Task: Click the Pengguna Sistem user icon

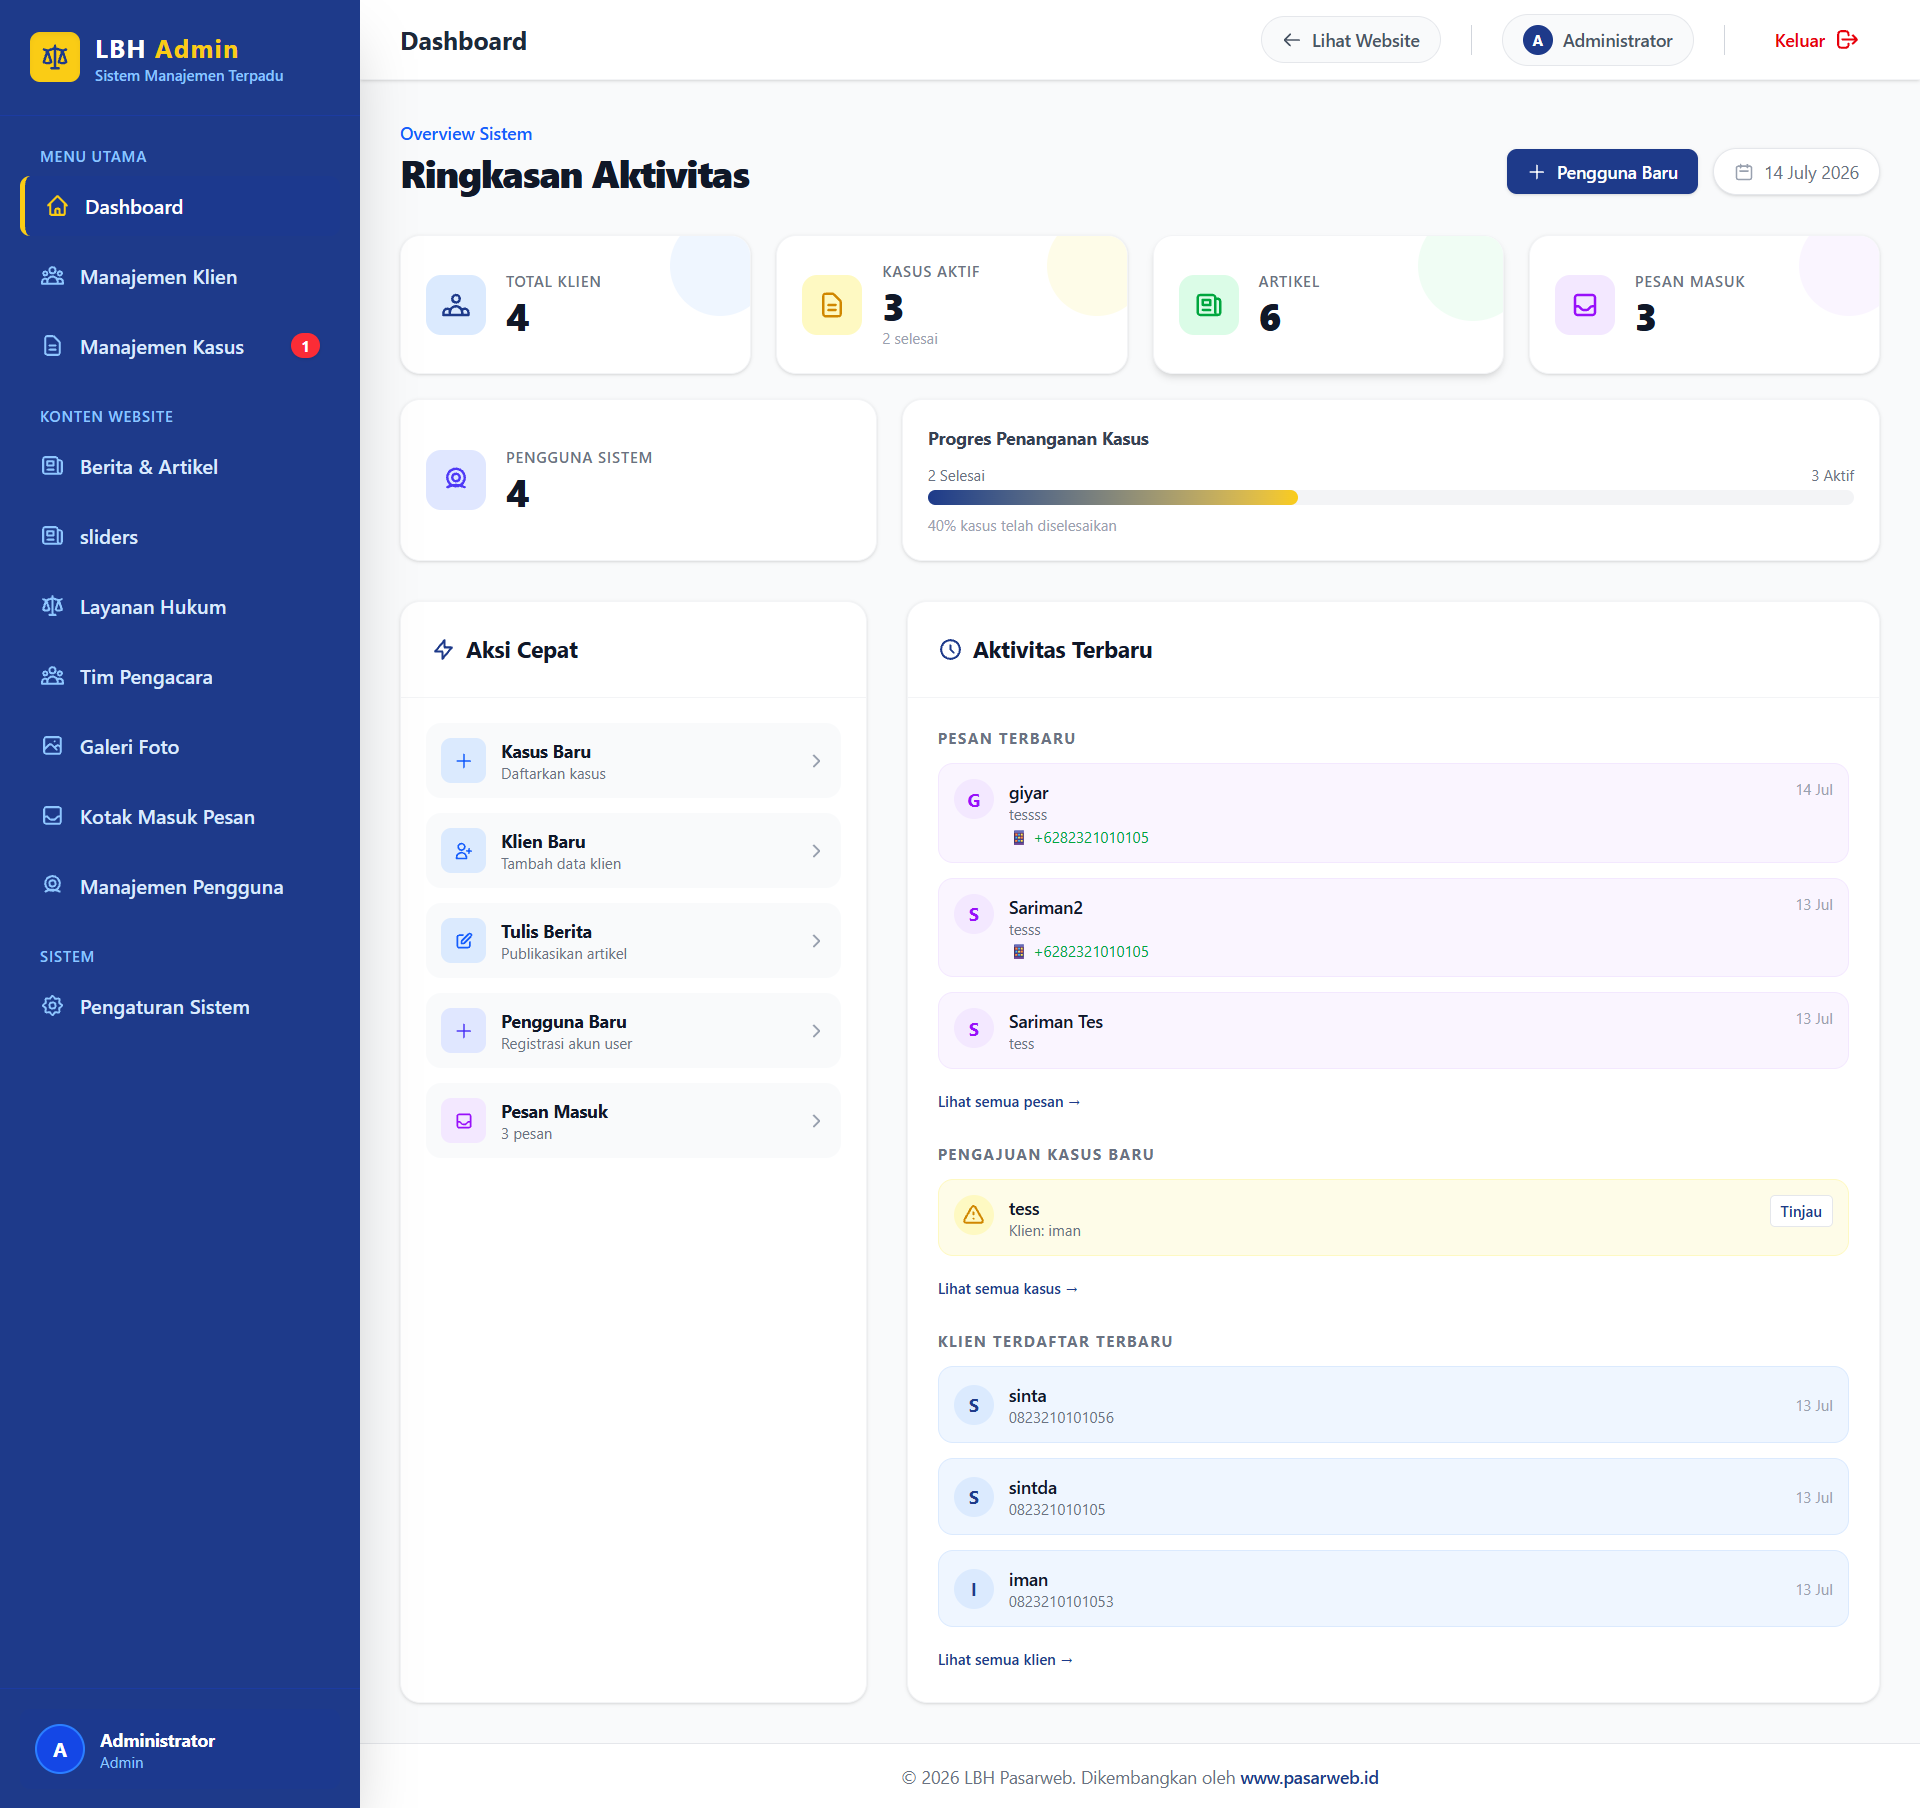Action: click(x=456, y=480)
